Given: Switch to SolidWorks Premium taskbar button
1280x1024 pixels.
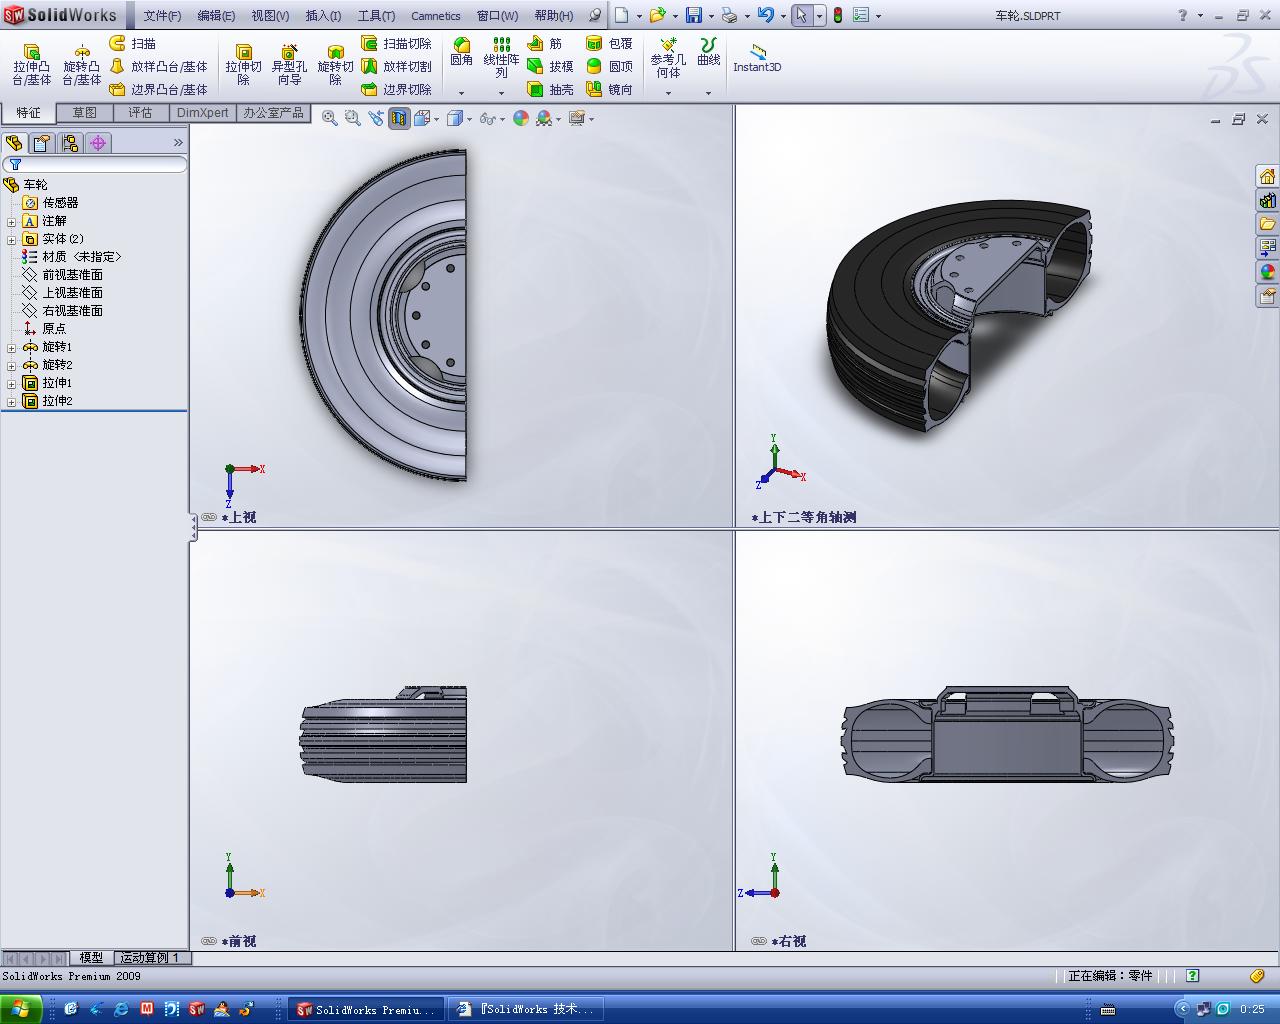Looking at the screenshot, I should 365,1009.
